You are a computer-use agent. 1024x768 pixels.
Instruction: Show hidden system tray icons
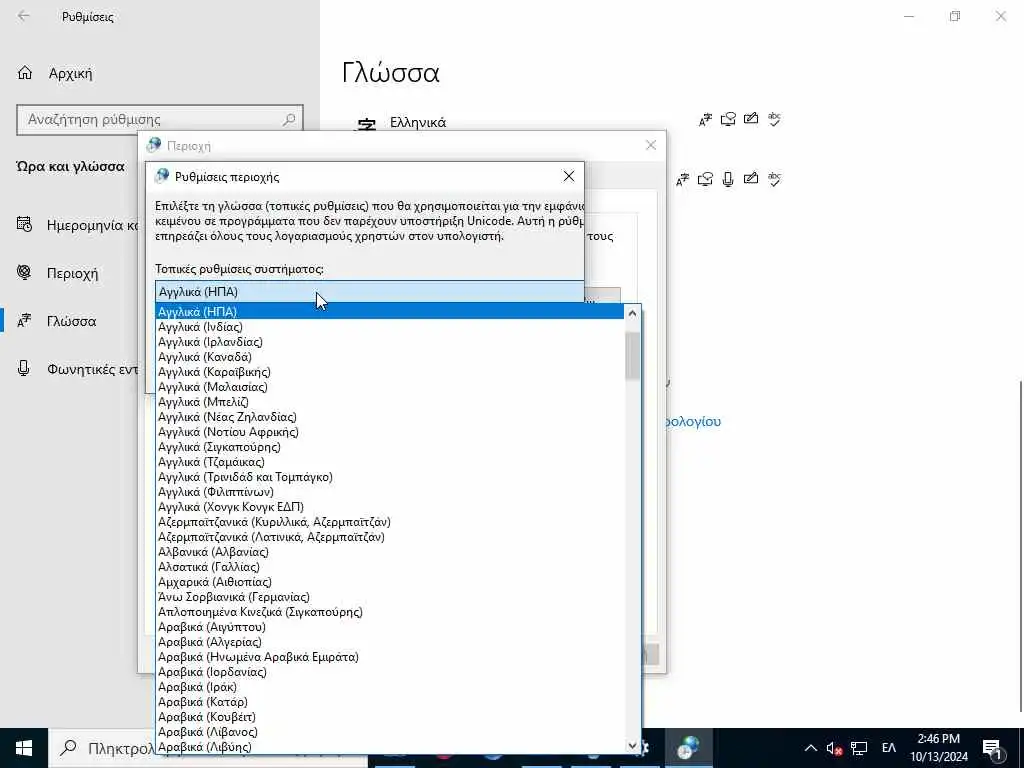[810, 748]
